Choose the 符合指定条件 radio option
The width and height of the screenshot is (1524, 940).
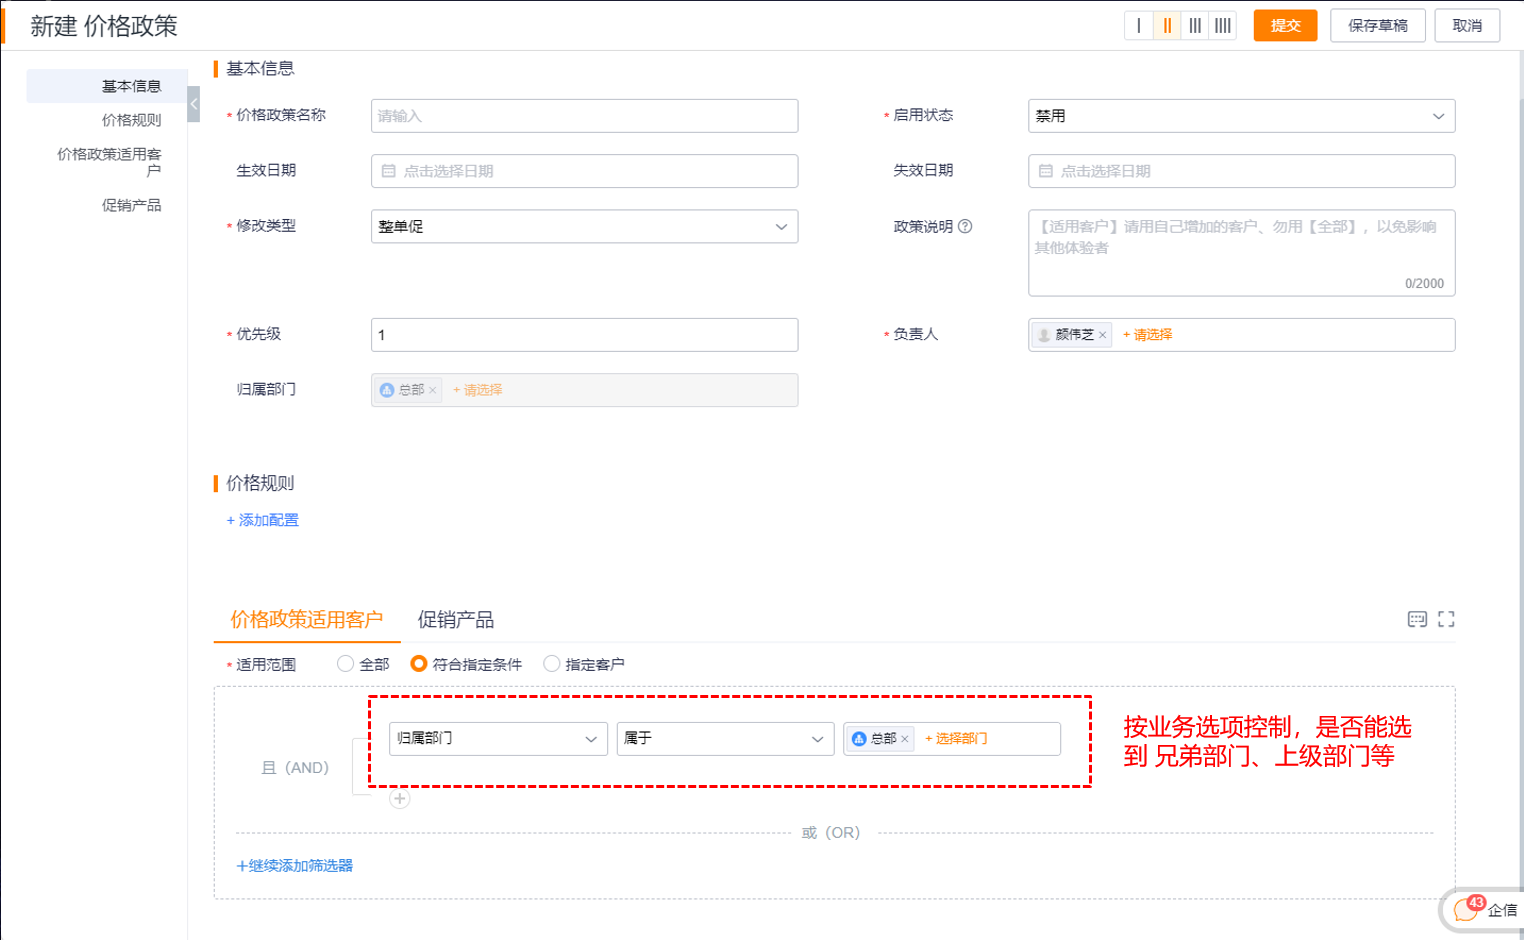pyautogui.click(x=419, y=664)
